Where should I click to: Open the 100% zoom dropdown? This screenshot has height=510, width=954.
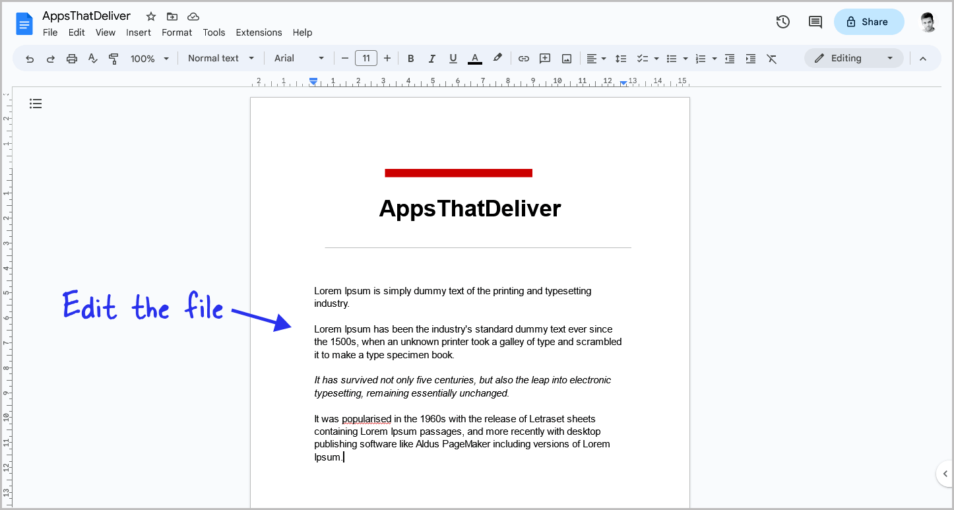click(150, 59)
